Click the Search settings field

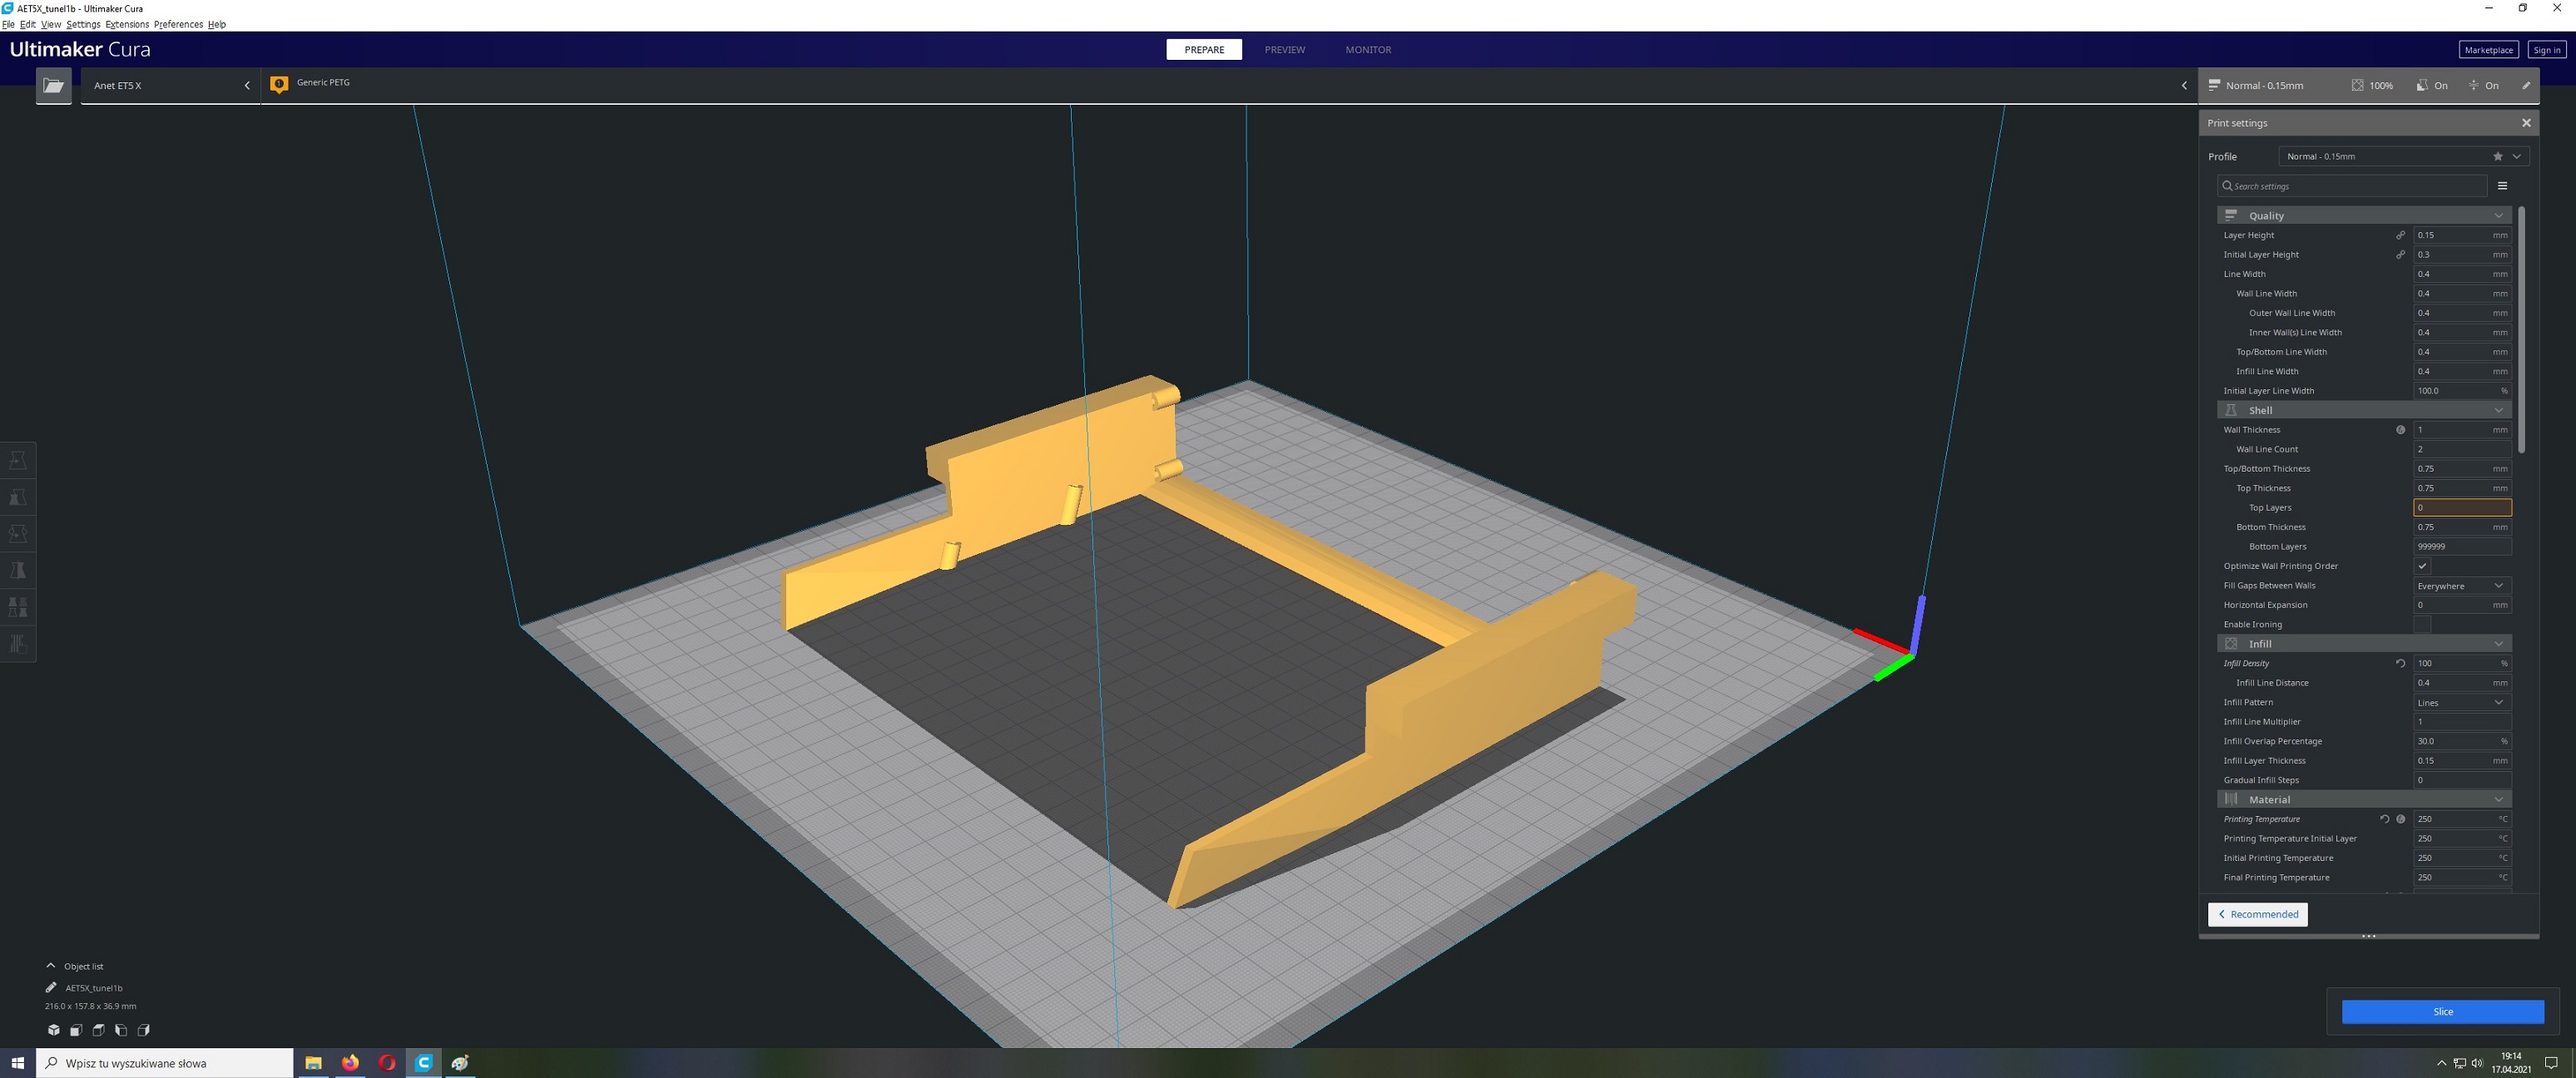pyautogui.click(x=2352, y=186)
